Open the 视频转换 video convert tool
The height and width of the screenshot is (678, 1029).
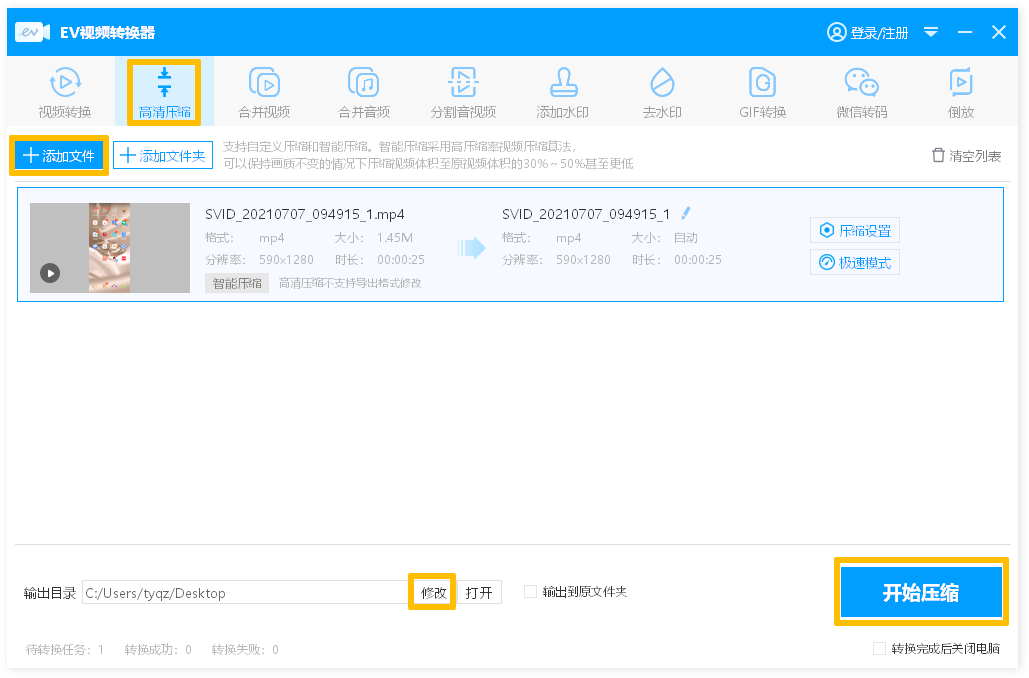coord(65,92)
